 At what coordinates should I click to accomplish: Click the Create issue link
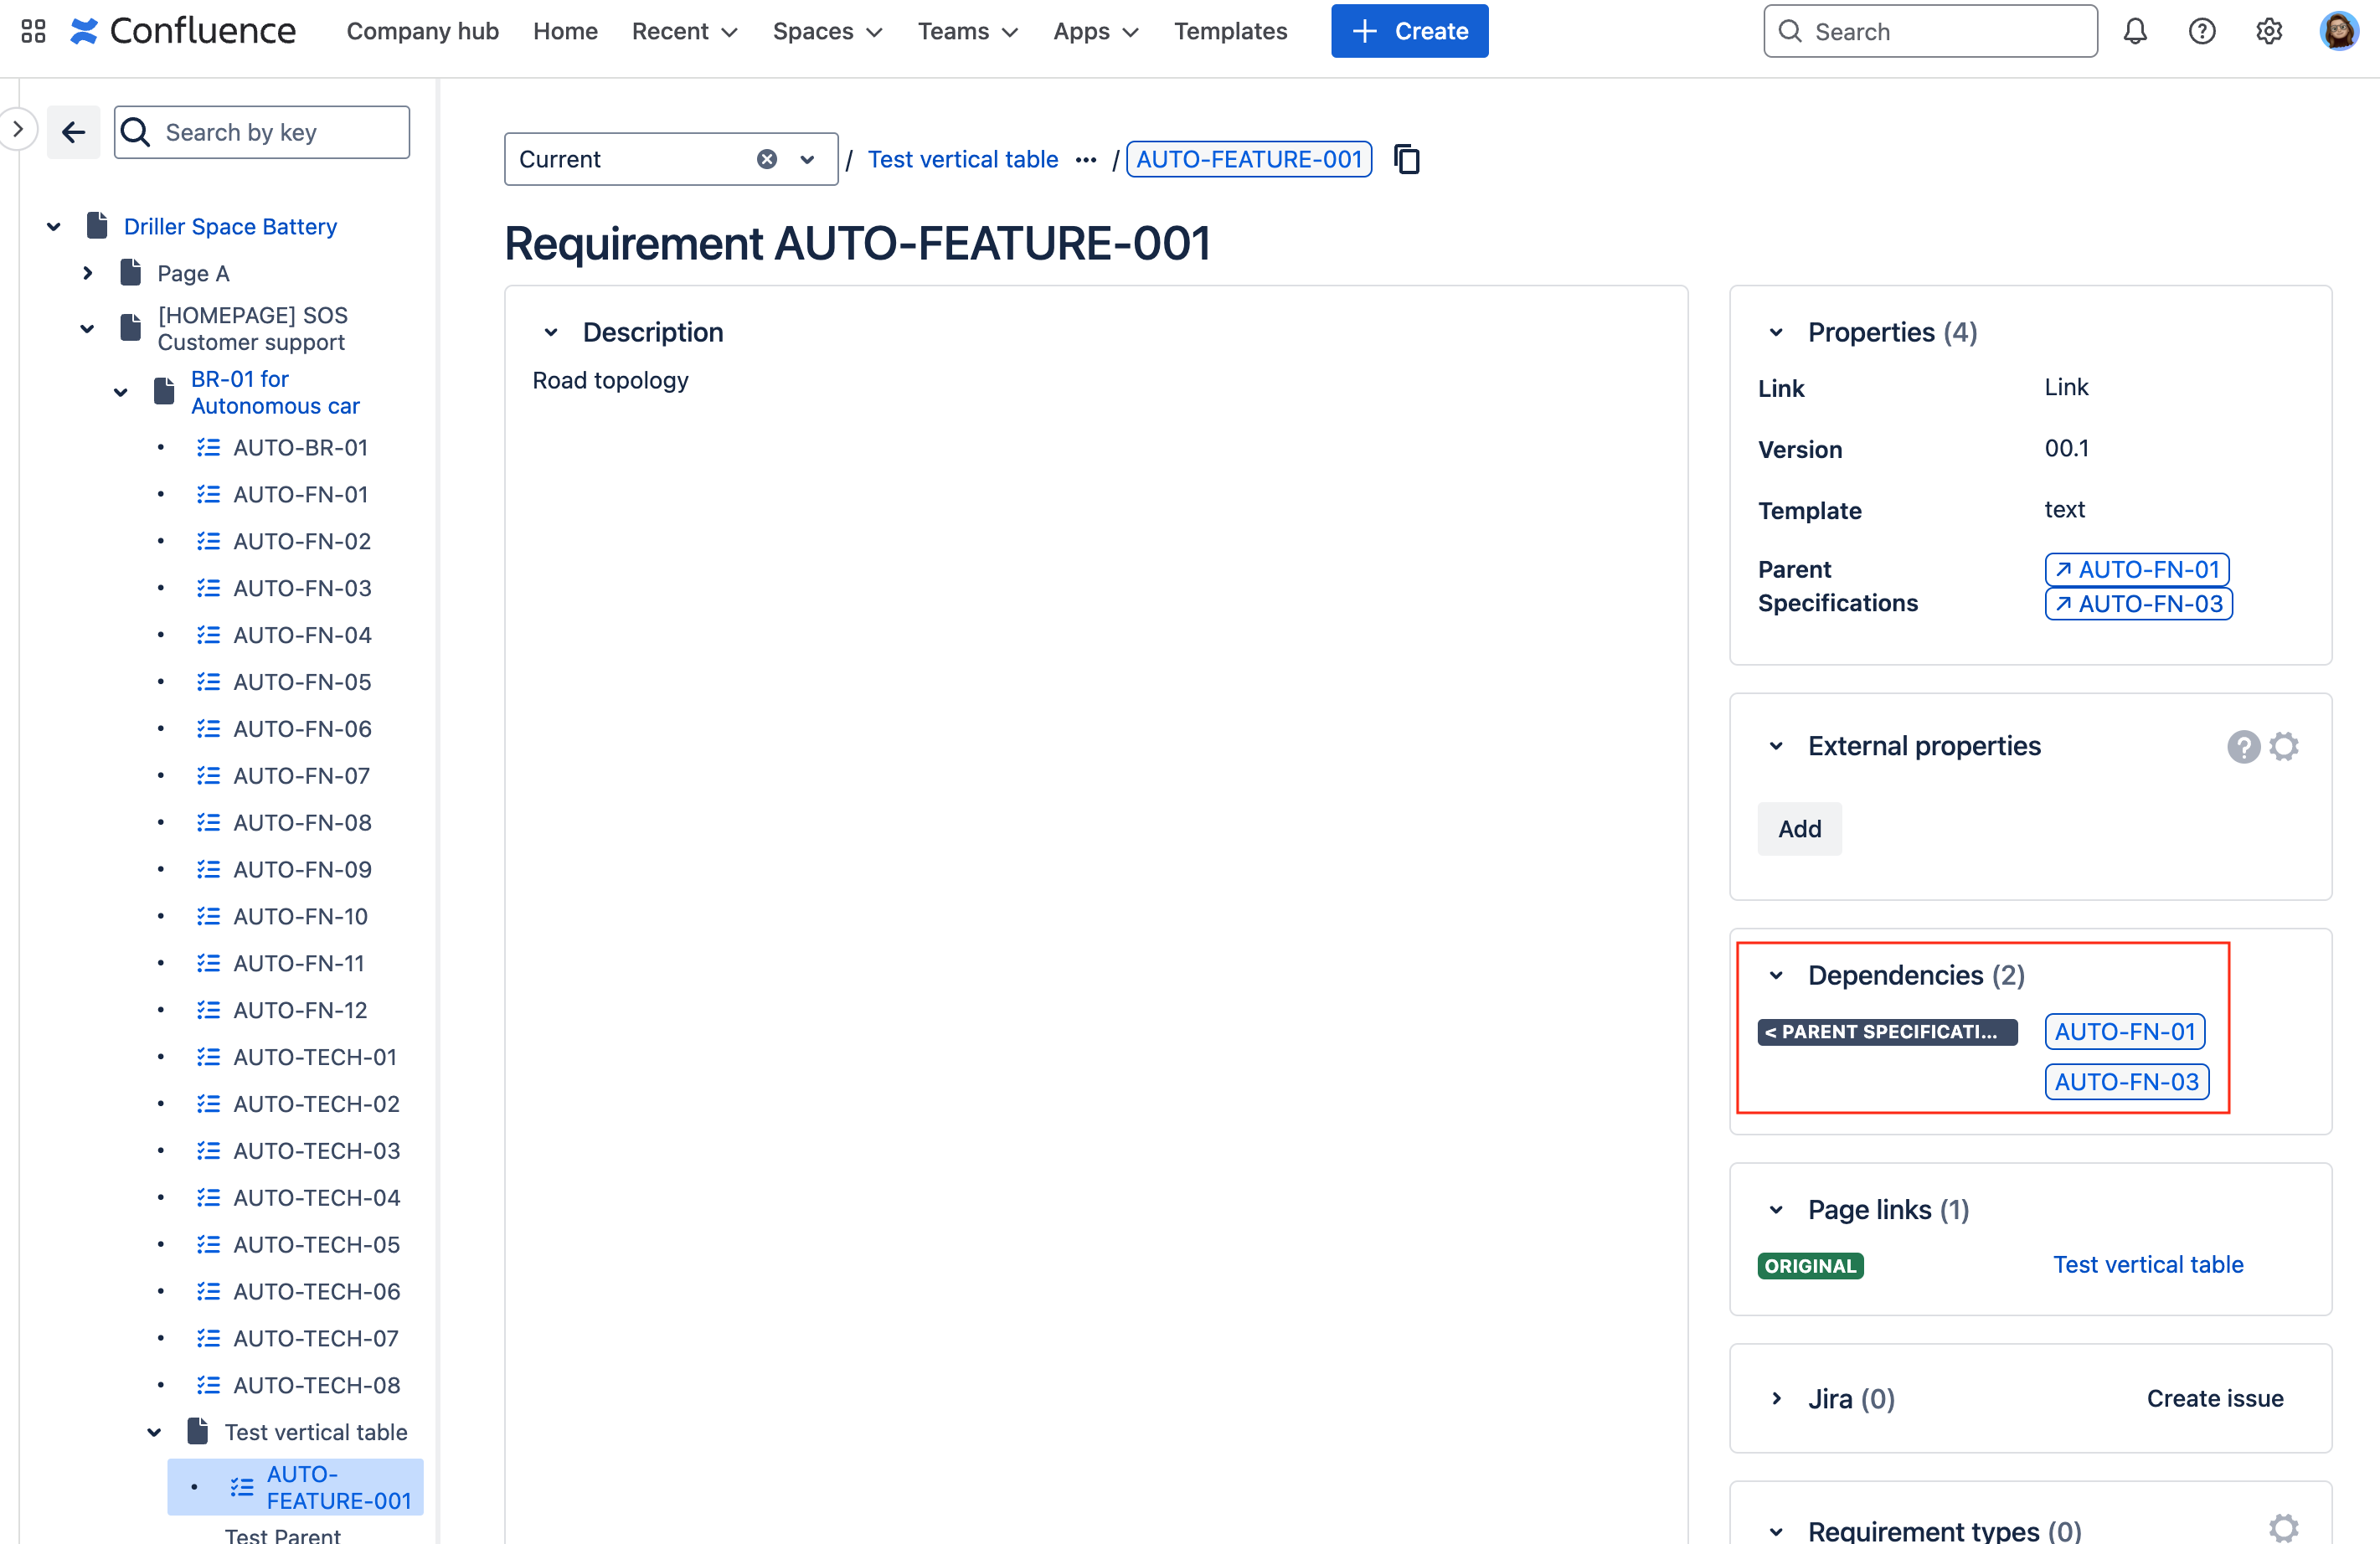[x=2214, y=1398]
